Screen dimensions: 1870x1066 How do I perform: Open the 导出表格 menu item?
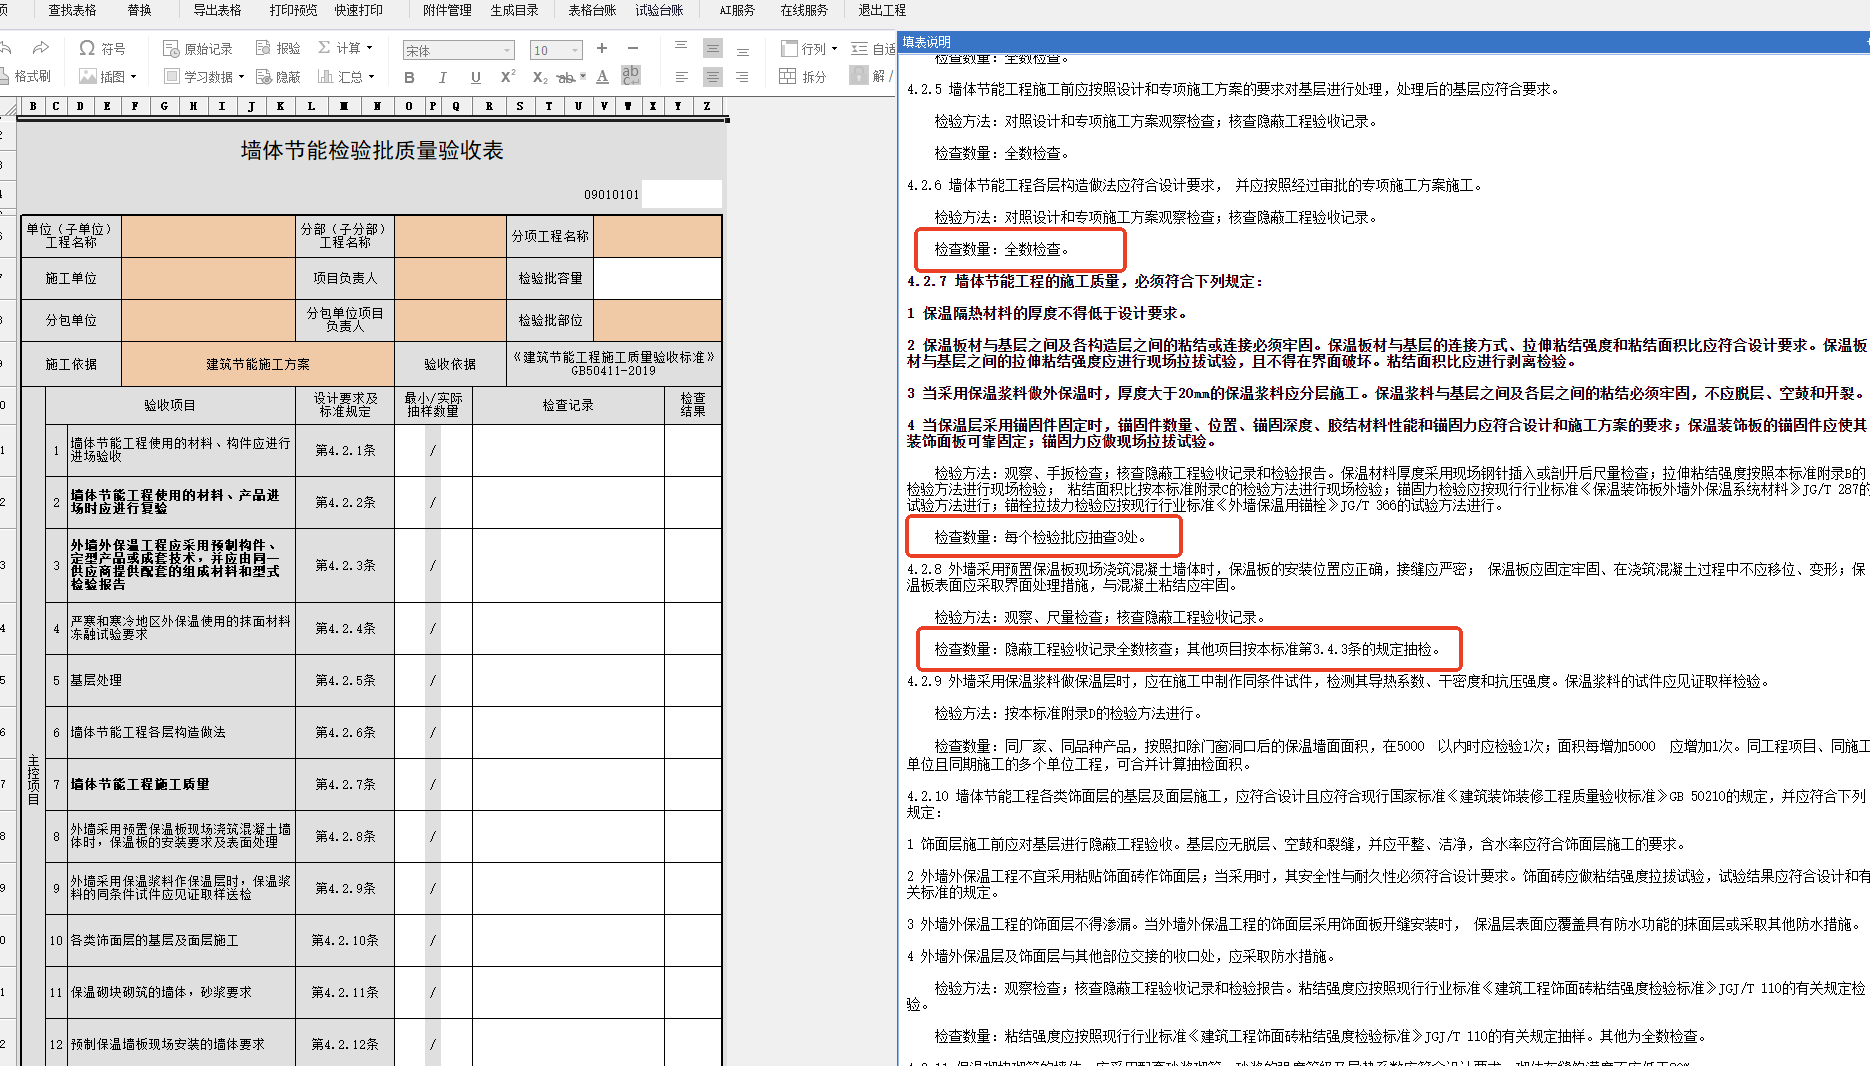click(217, 10)
